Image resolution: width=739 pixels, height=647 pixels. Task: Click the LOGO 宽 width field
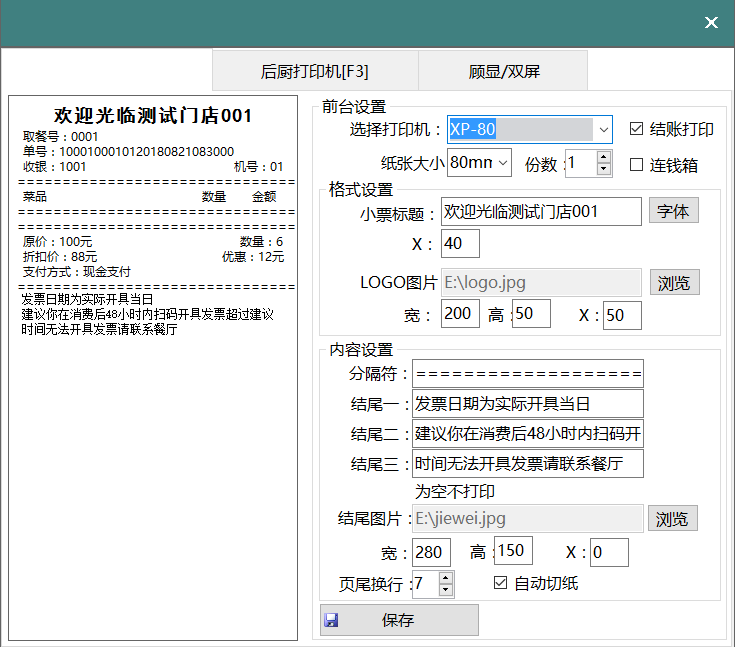tap(460, 314)
